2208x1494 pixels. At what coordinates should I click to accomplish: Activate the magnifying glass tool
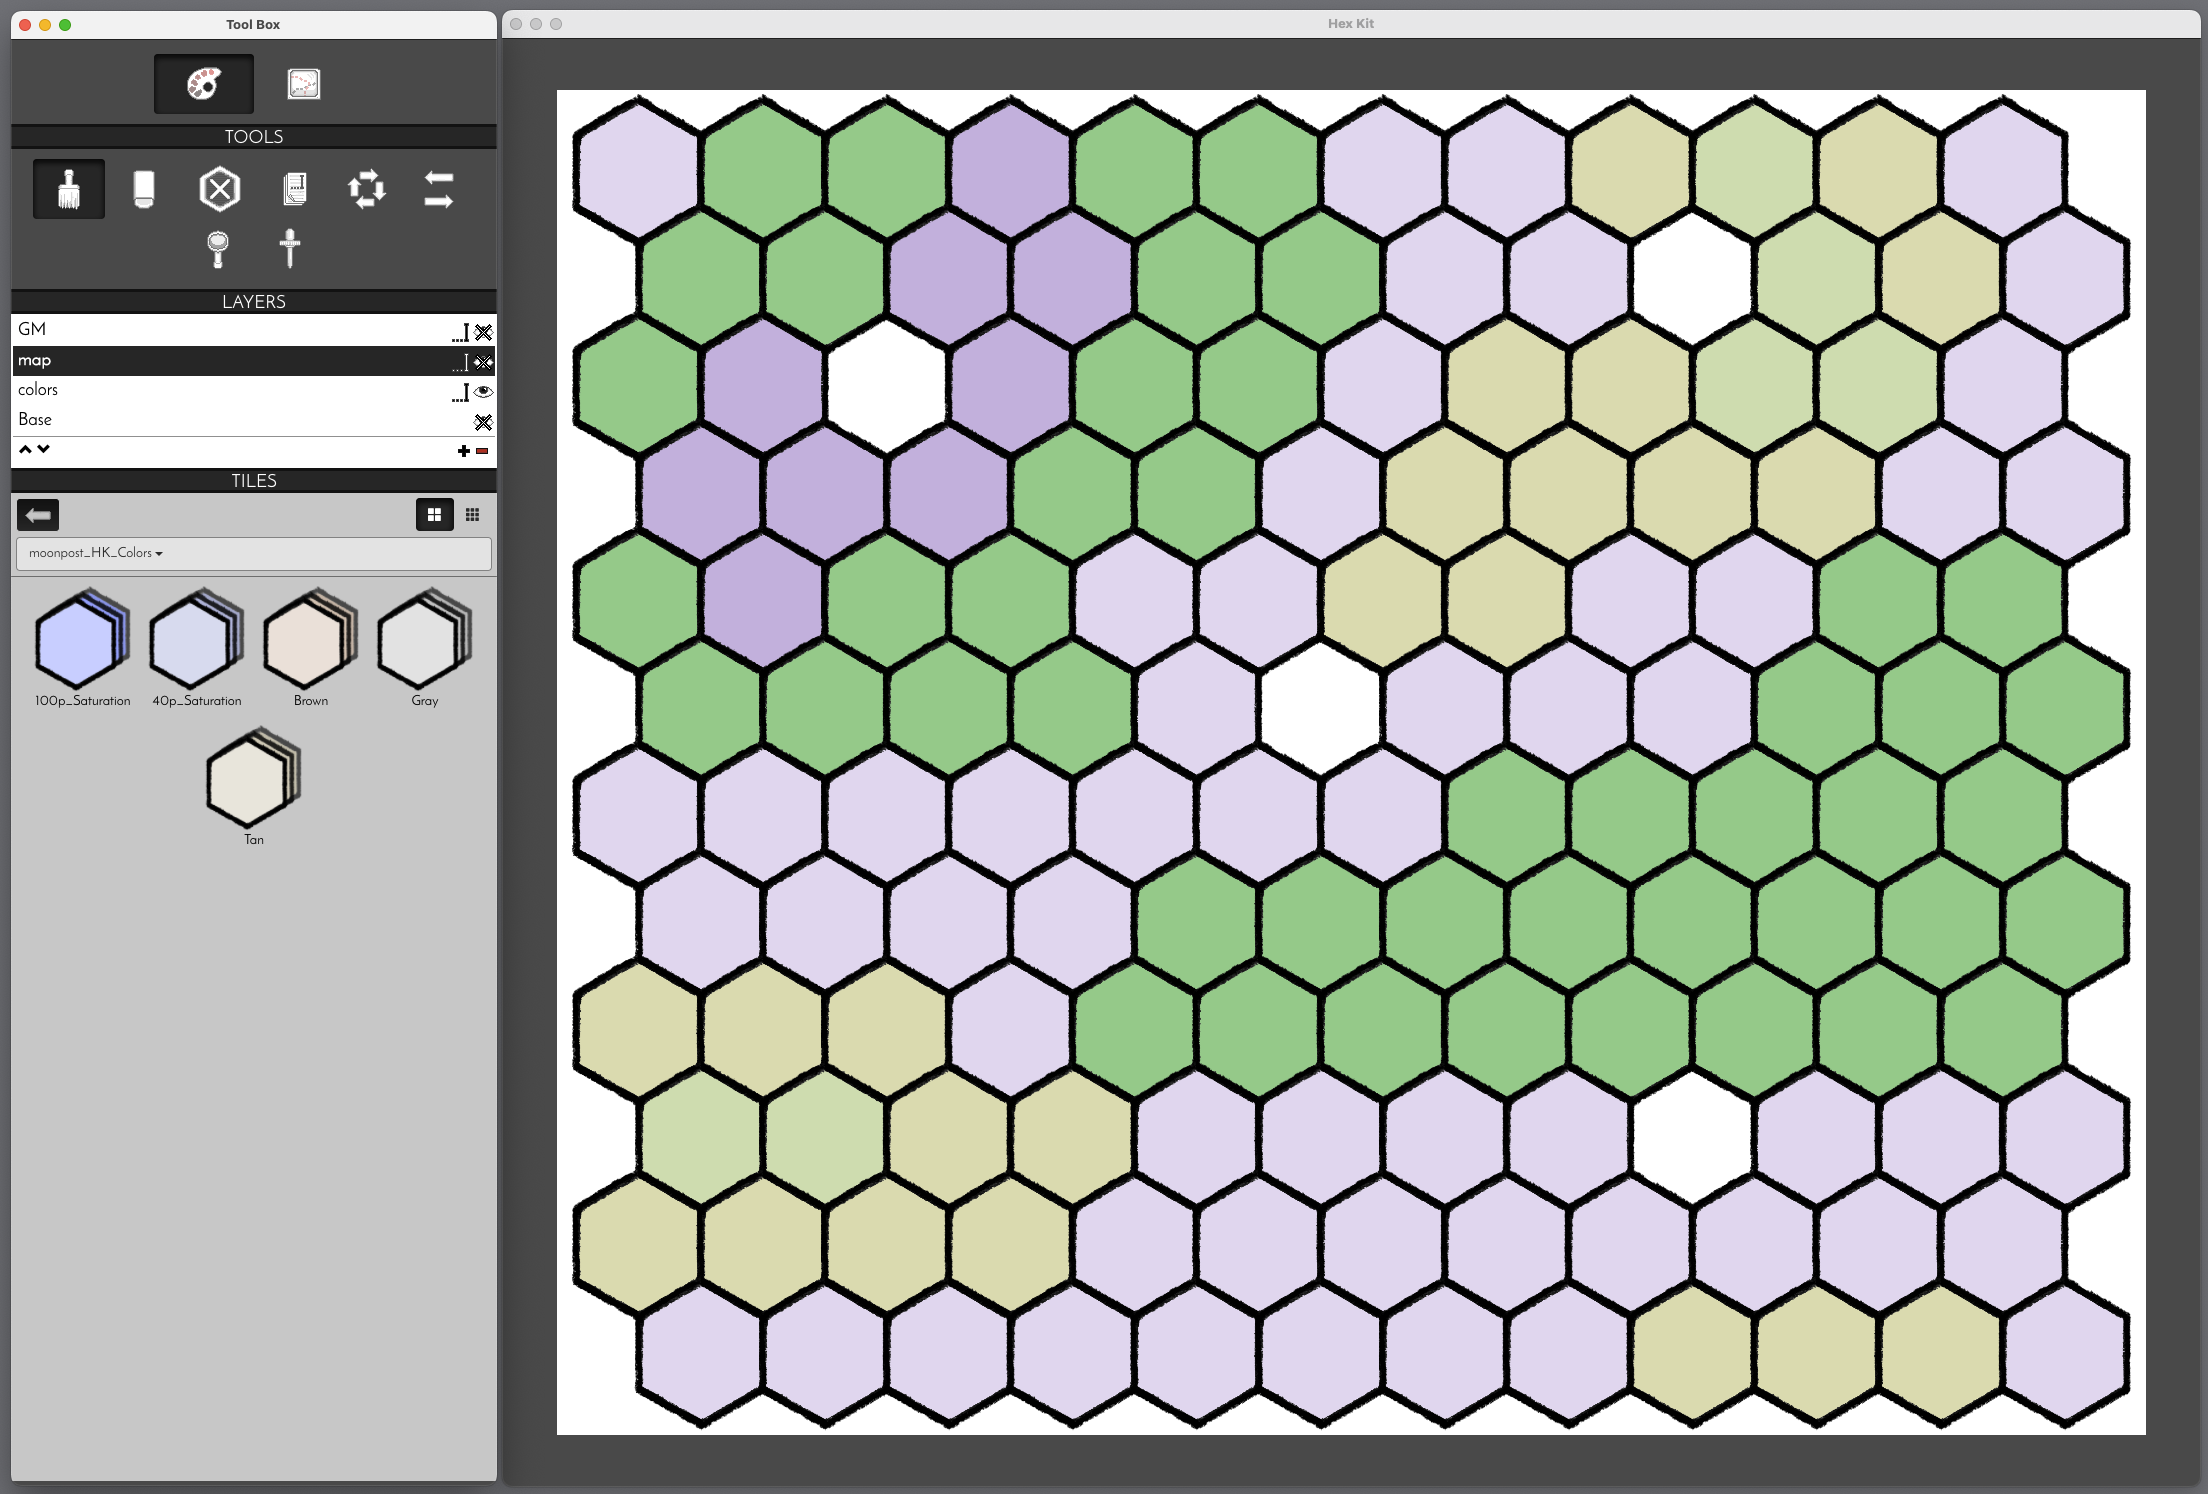coord(217,248)
